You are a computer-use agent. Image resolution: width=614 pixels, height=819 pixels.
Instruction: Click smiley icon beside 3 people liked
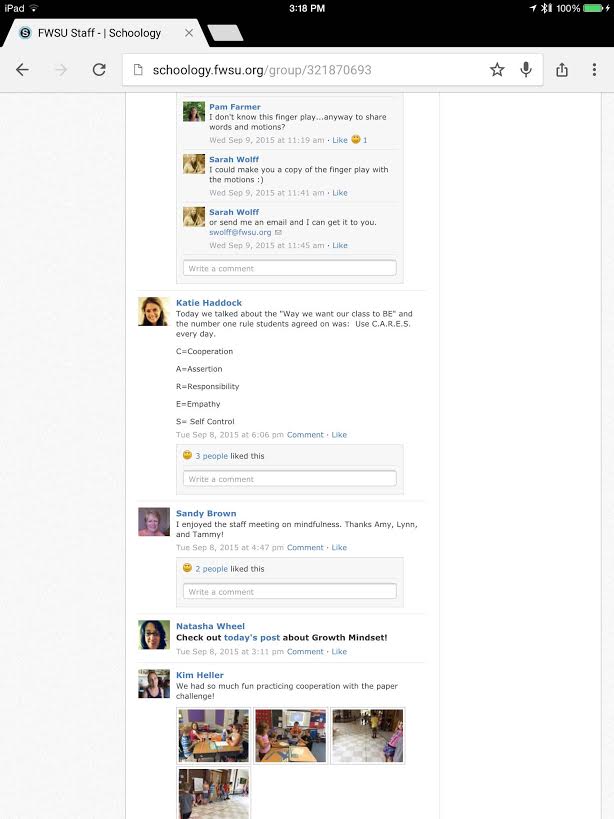click(187, 455)
